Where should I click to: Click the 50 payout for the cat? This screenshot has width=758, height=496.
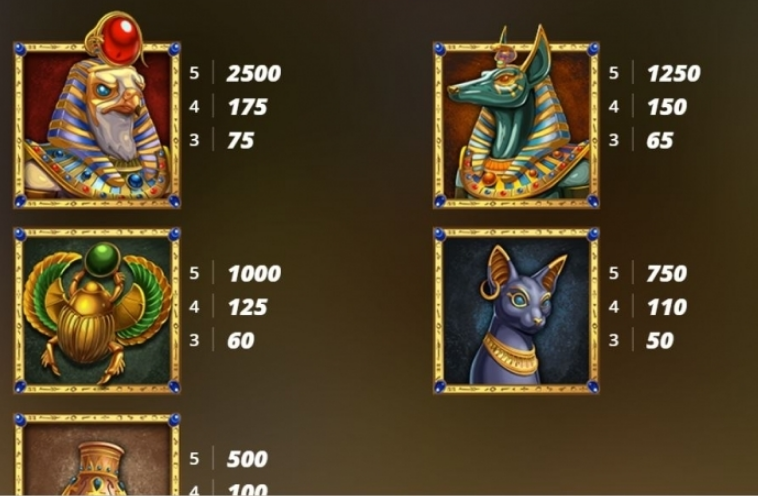(660, 340)
